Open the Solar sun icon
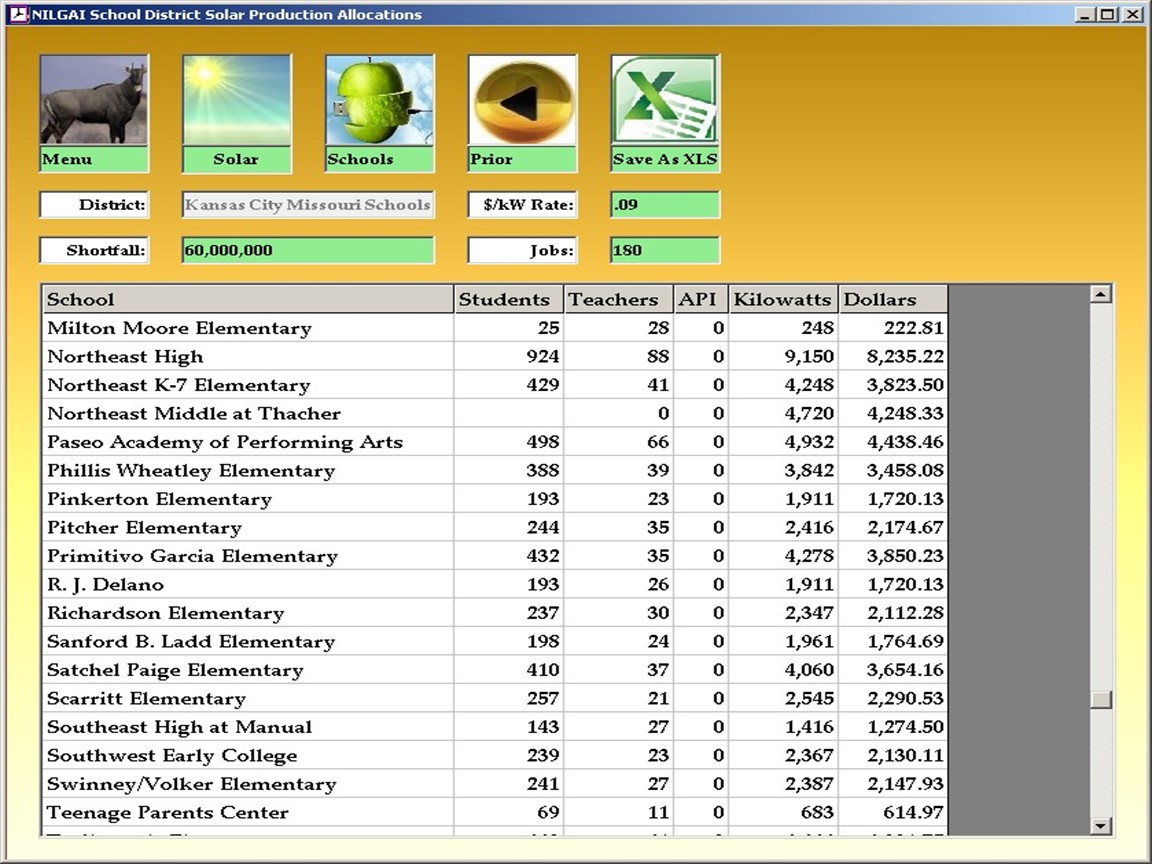Screen dimensions: 1152x864 tap(237, 100)
